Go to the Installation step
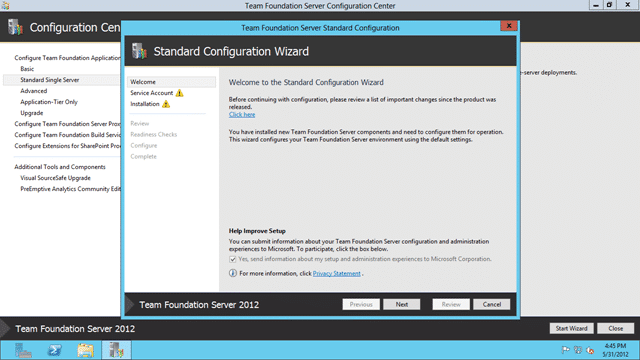This screenshot has height=360, width=640. (x=145, y=104)
